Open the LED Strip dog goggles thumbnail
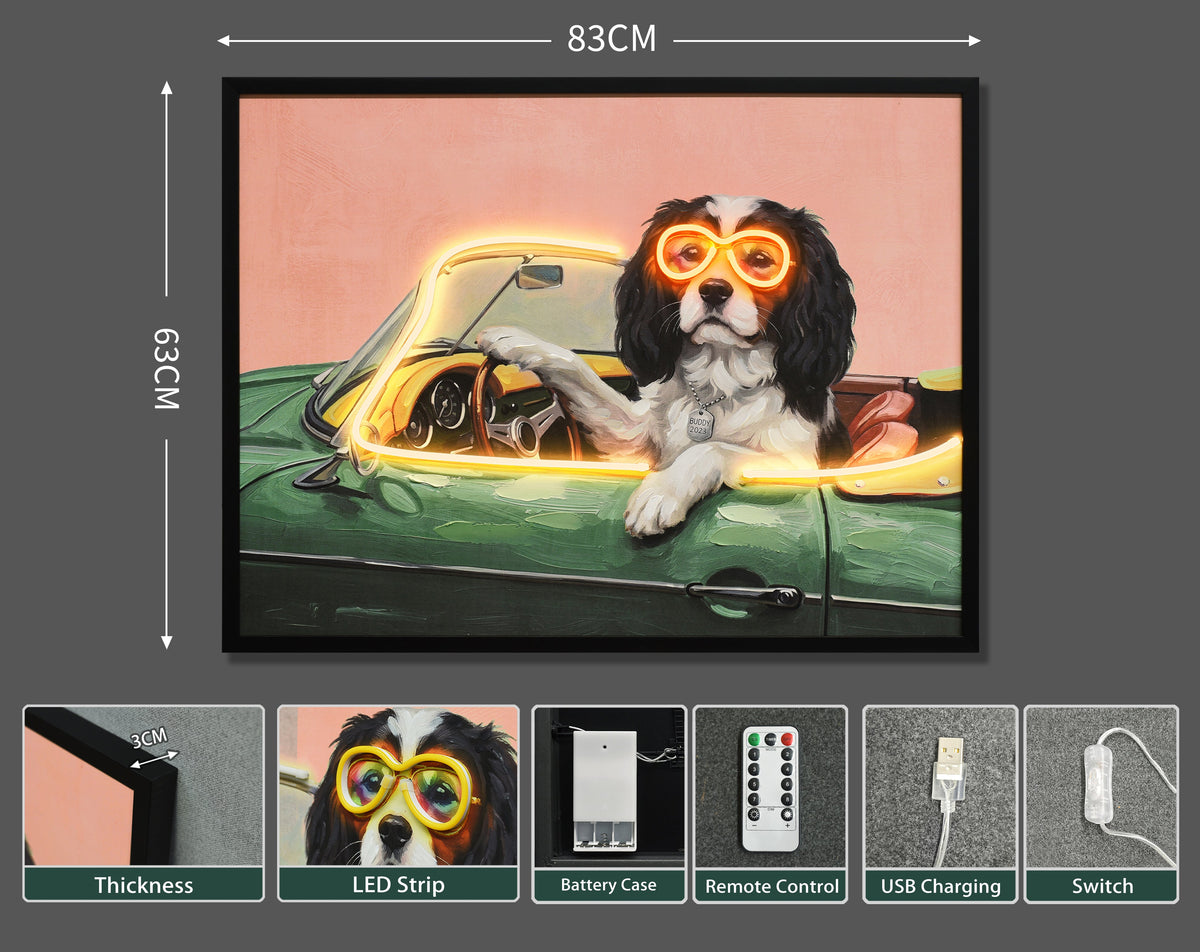This screenshot has width=1200, height=952. [398, 786]
